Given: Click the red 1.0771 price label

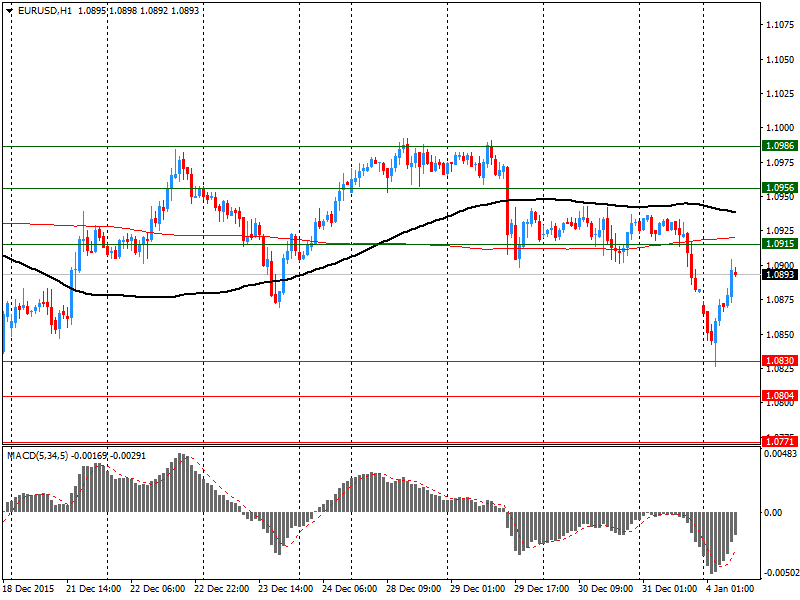Looking at the screenshot, I should tap(780, 441).
